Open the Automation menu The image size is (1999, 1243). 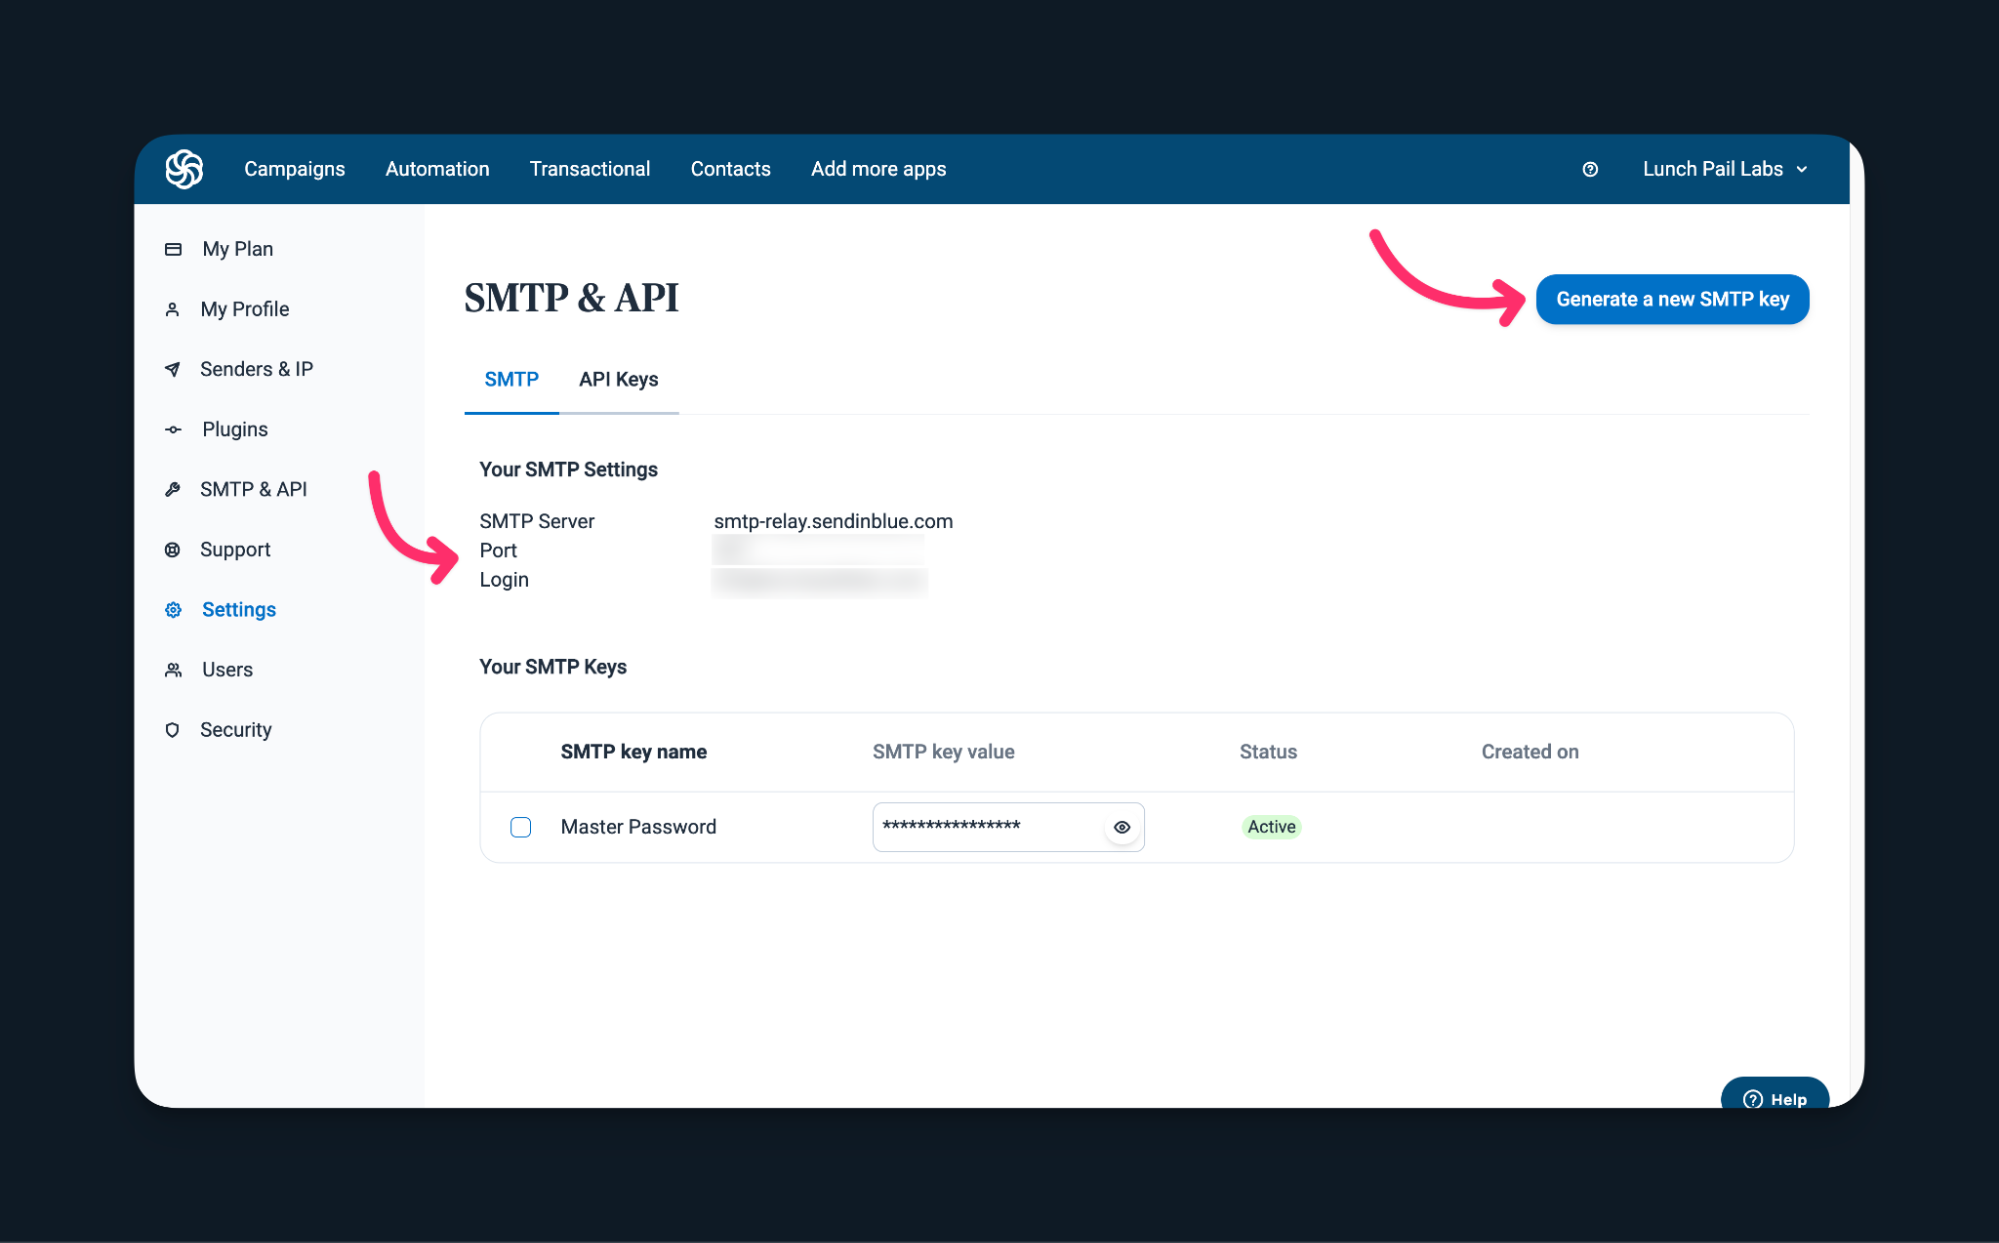pos(437,169)
